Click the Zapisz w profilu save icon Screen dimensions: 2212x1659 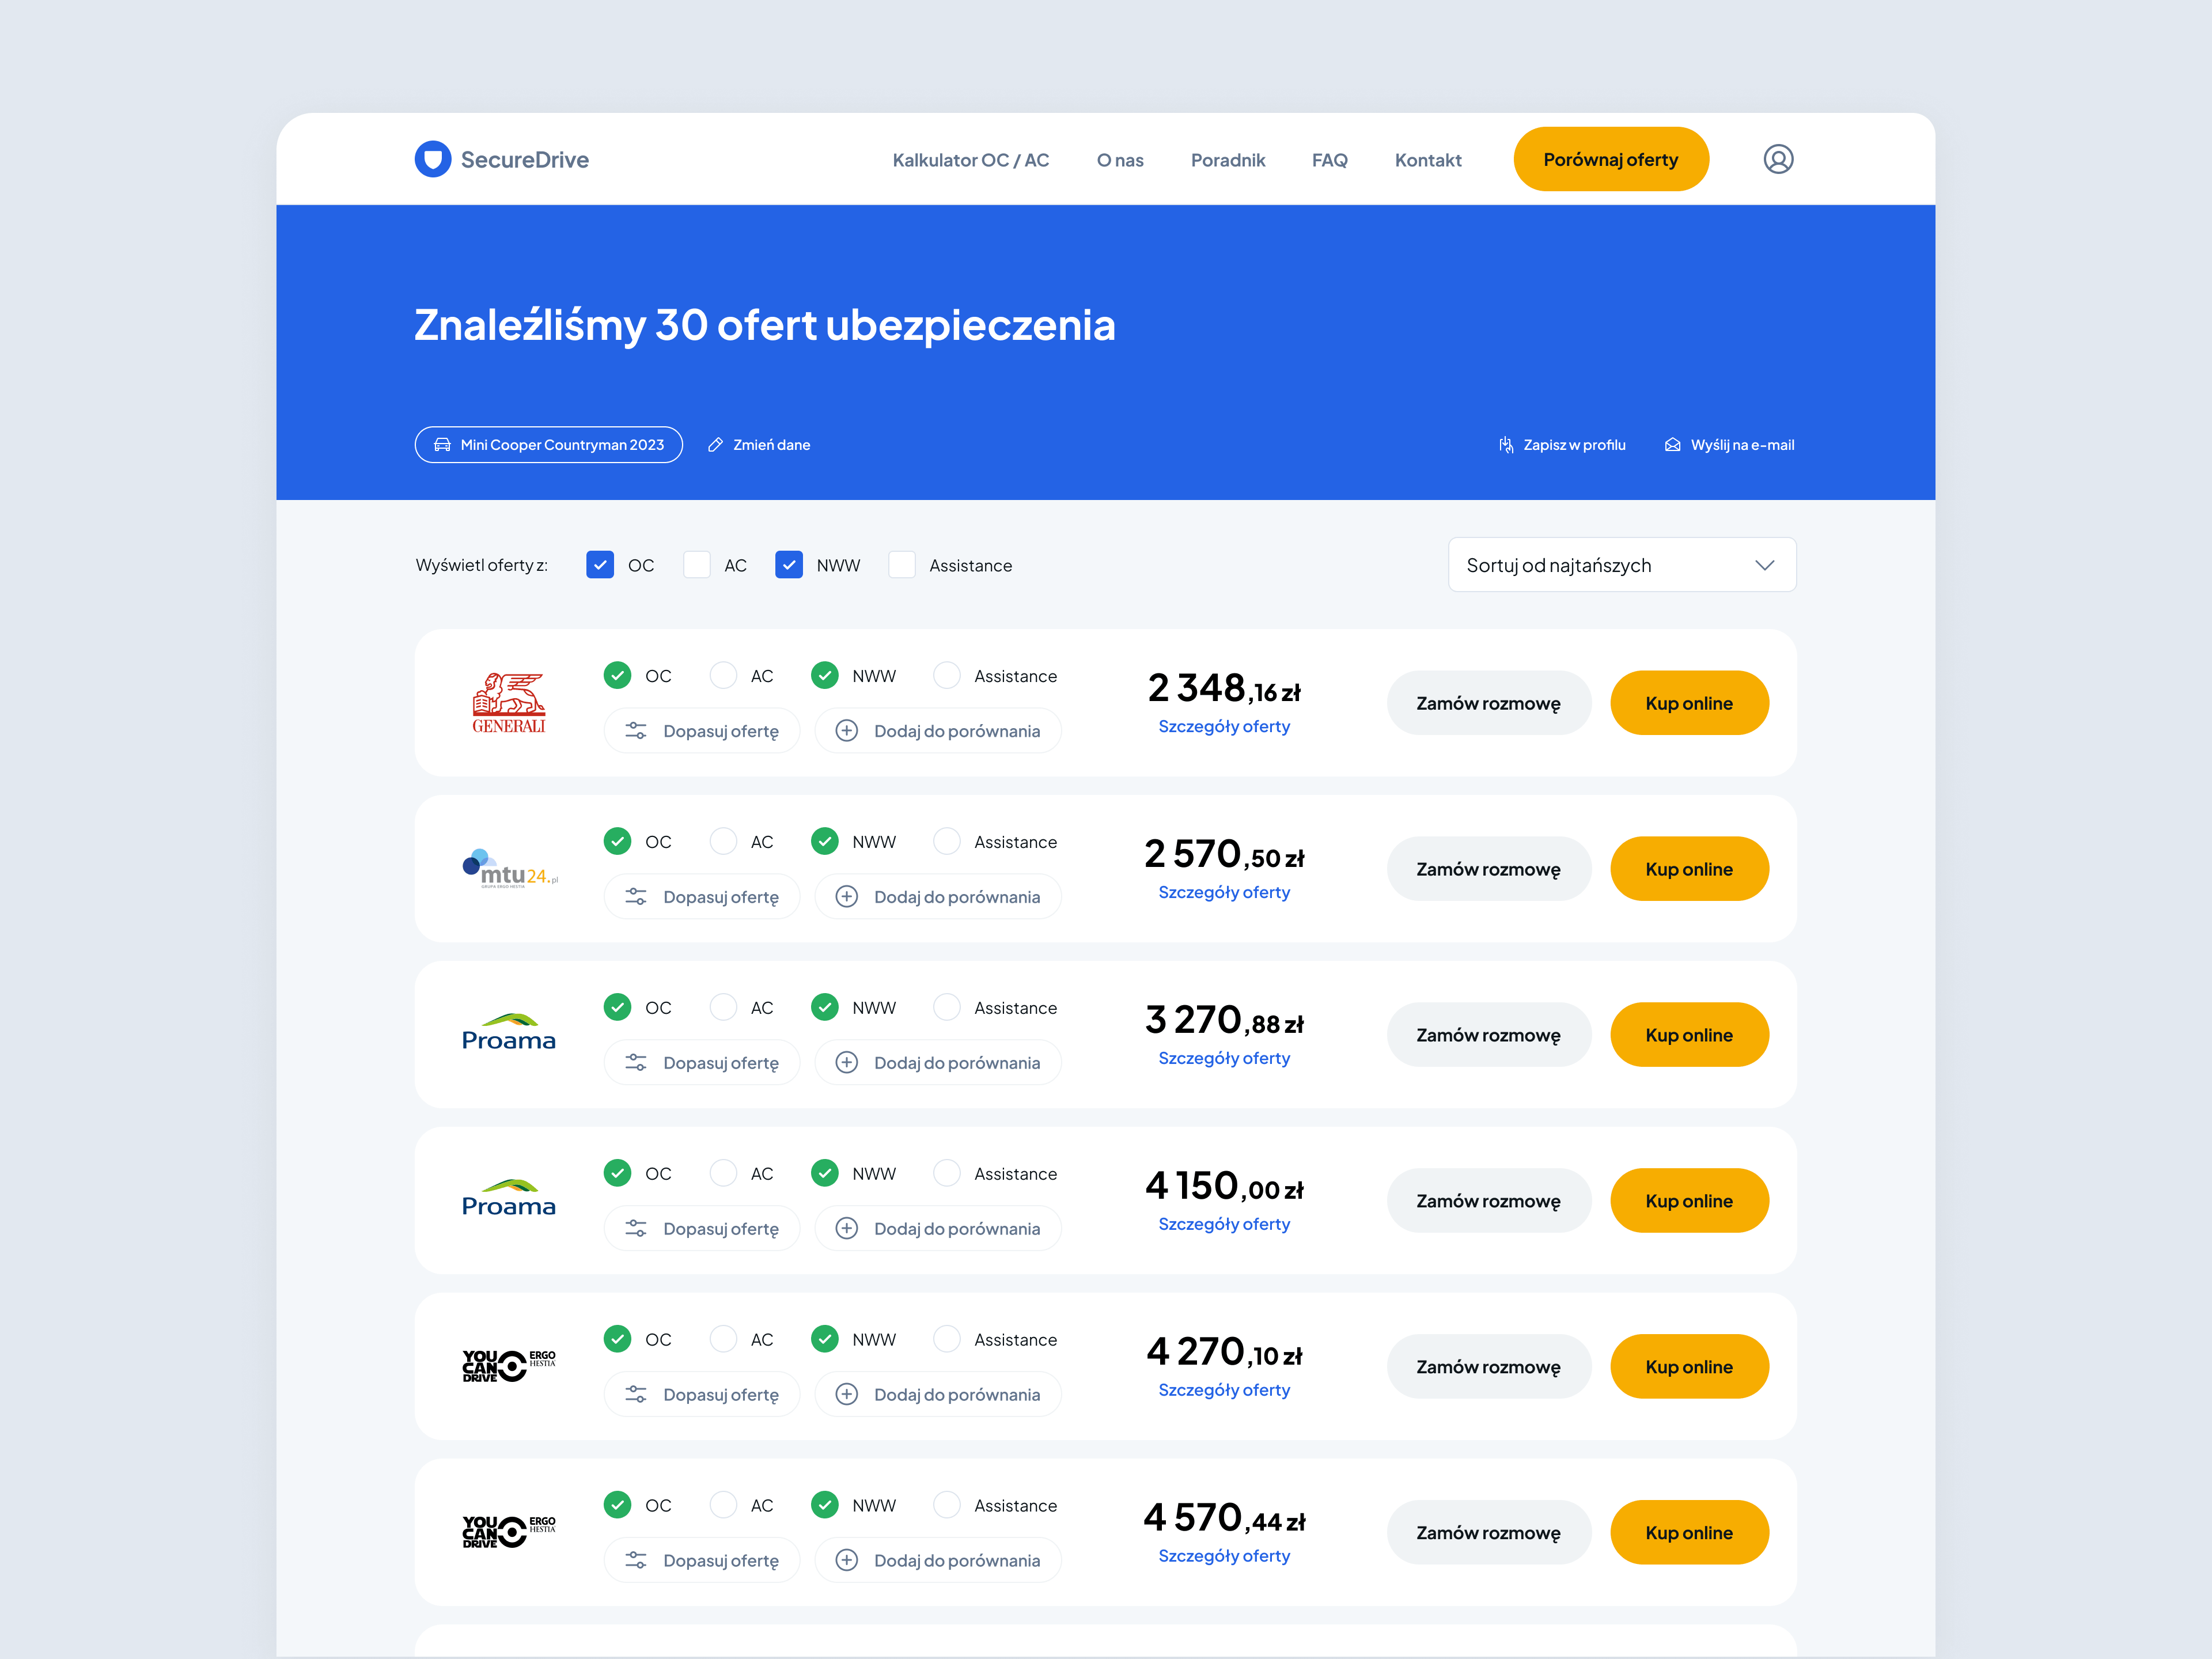click(x=1505, y=445)
